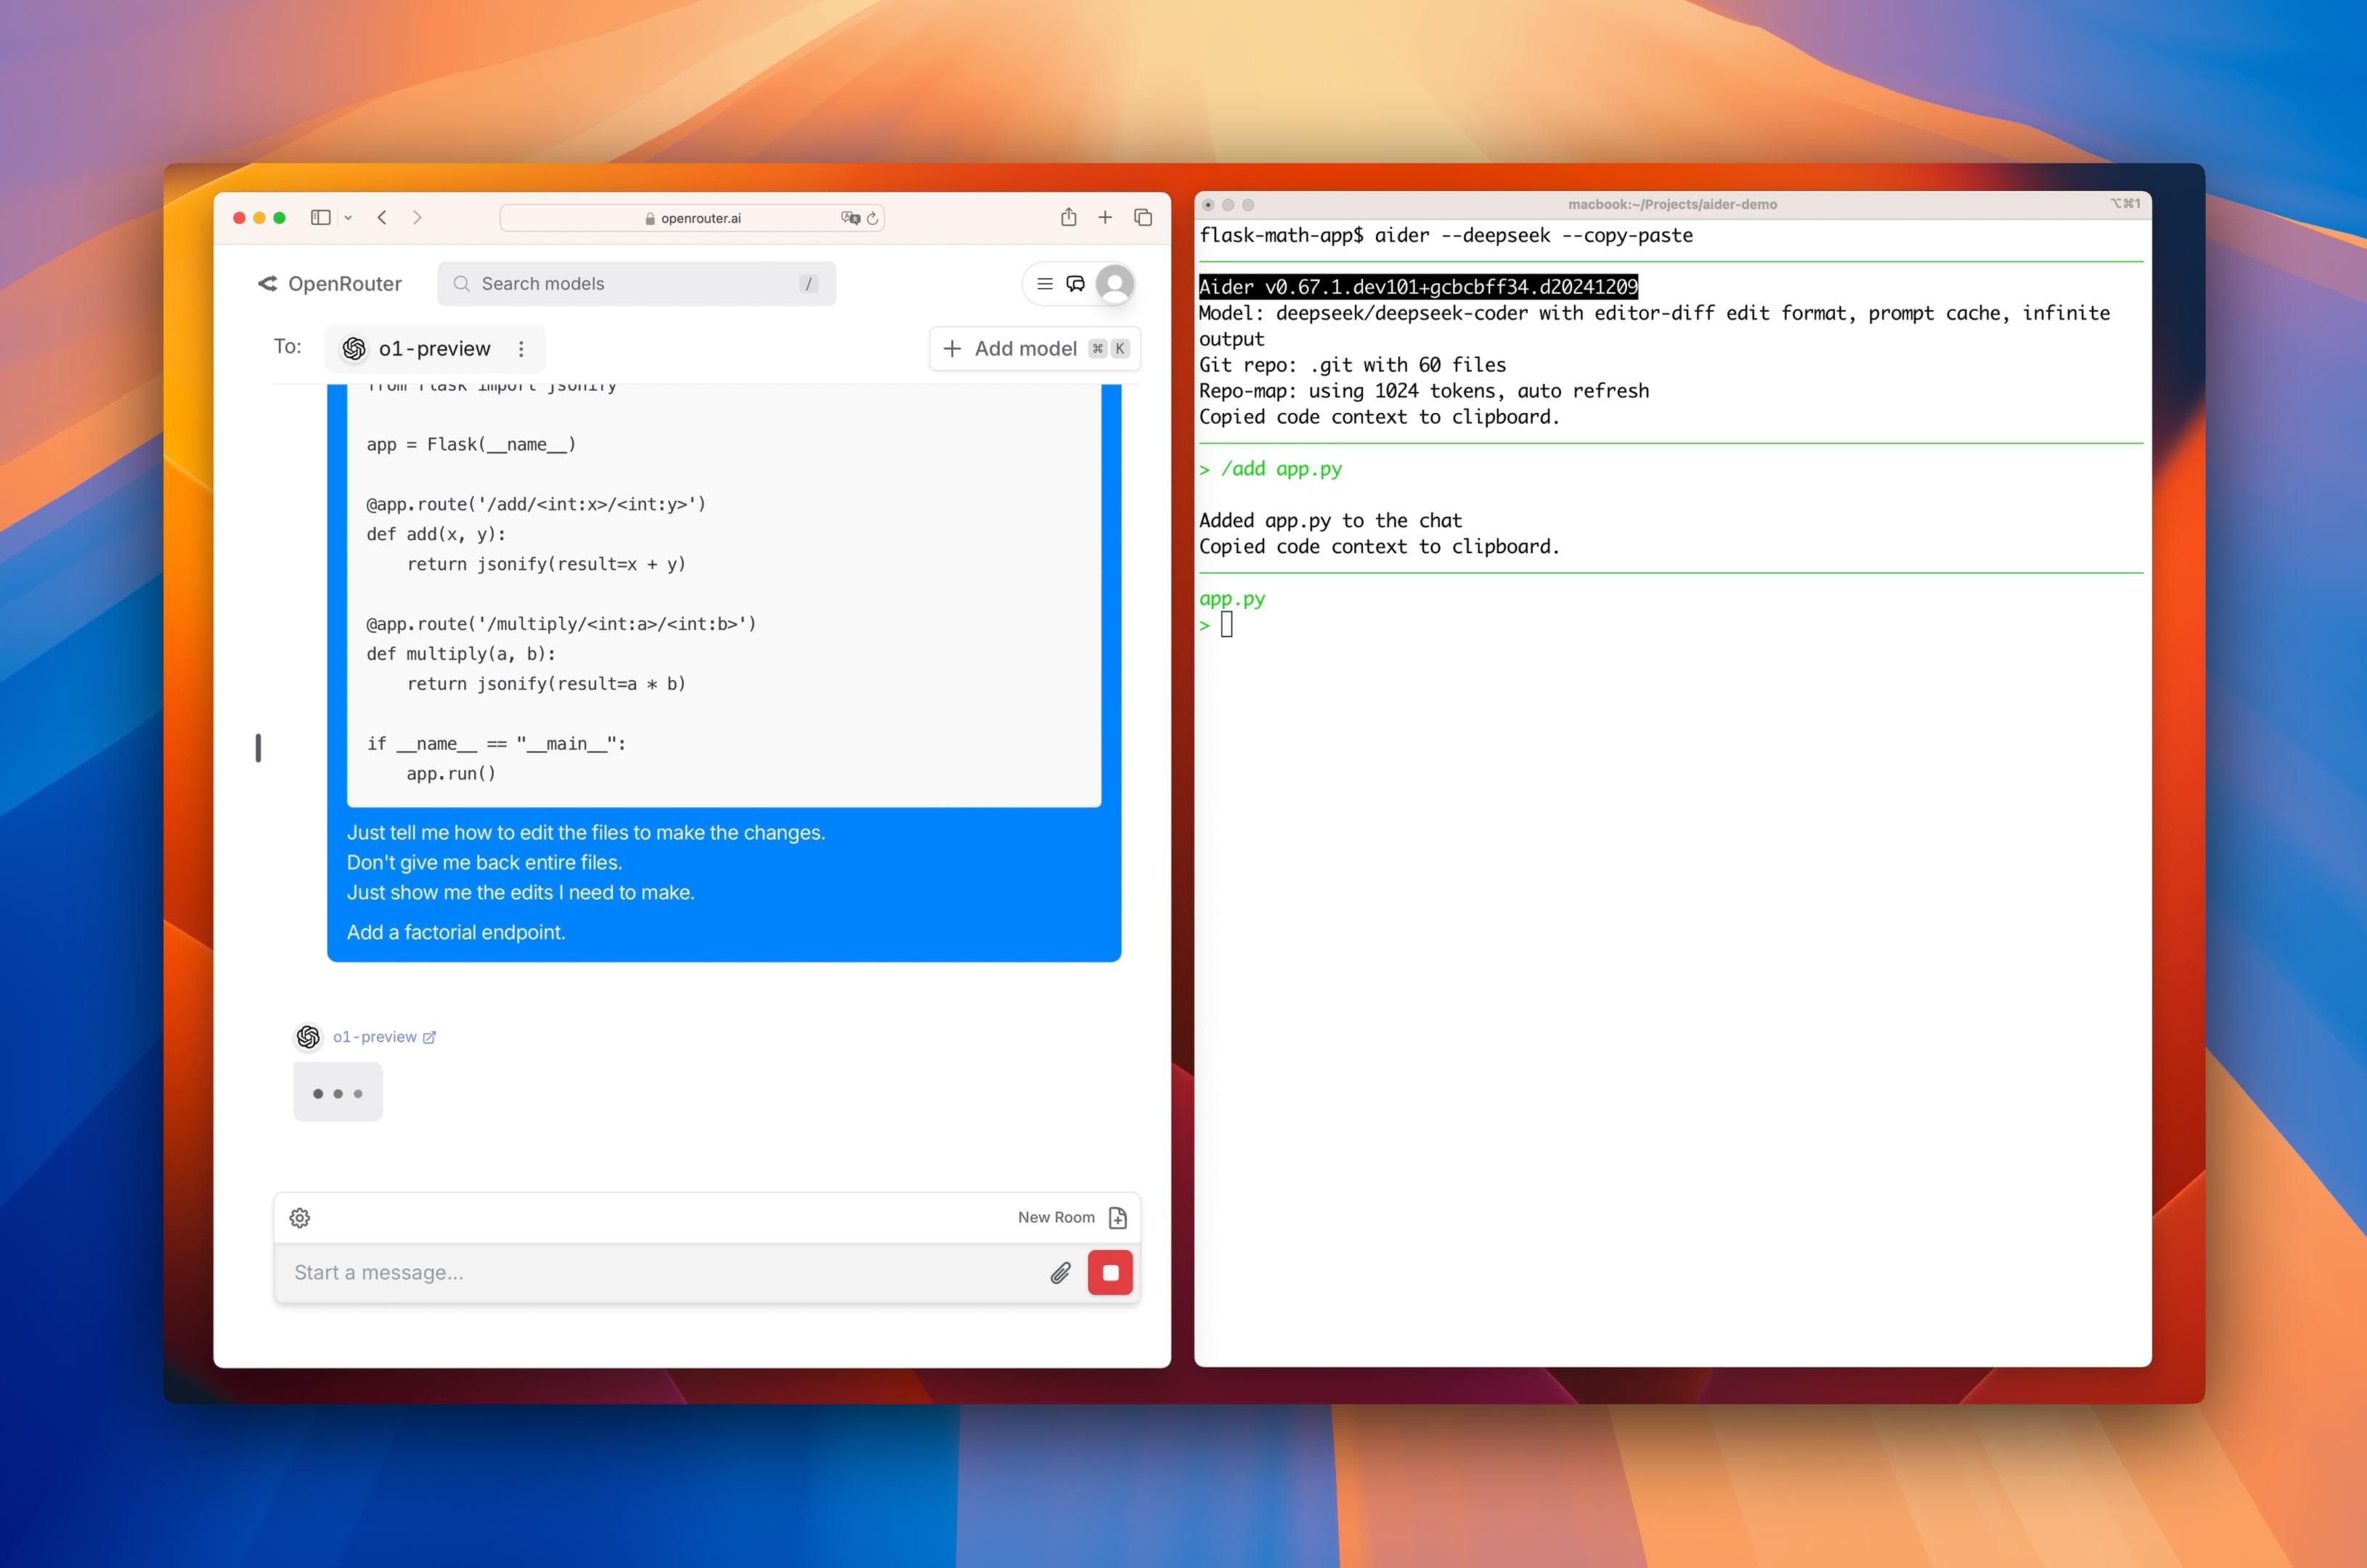This screenshot has height=1568, width=2367.
Task: Click 'Don't give me back entire files.' text
Action: tap(484, 862)
